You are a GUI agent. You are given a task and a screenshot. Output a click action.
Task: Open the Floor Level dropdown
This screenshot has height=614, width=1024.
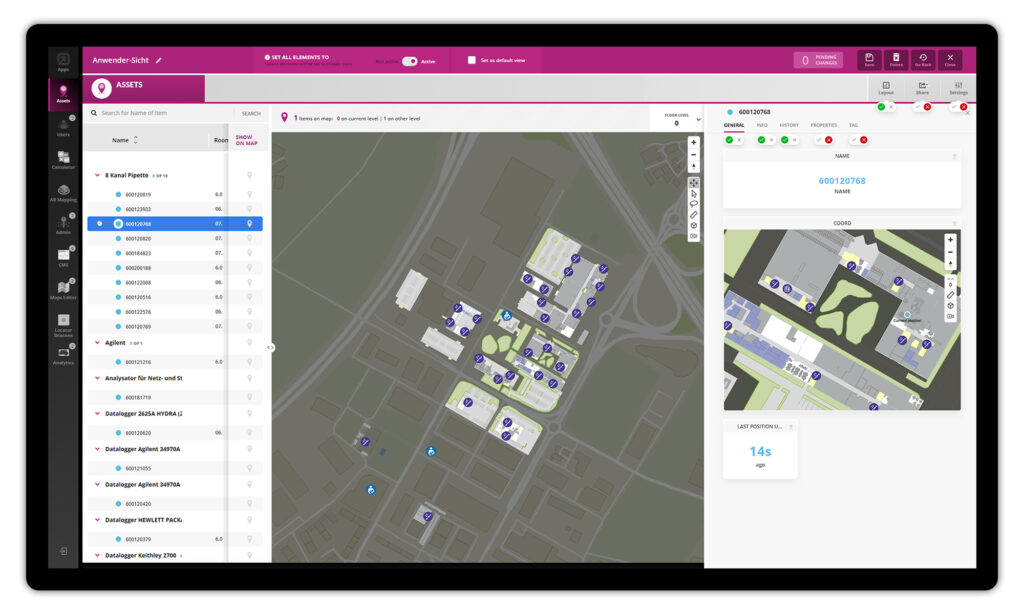click(x=698, y=120)
